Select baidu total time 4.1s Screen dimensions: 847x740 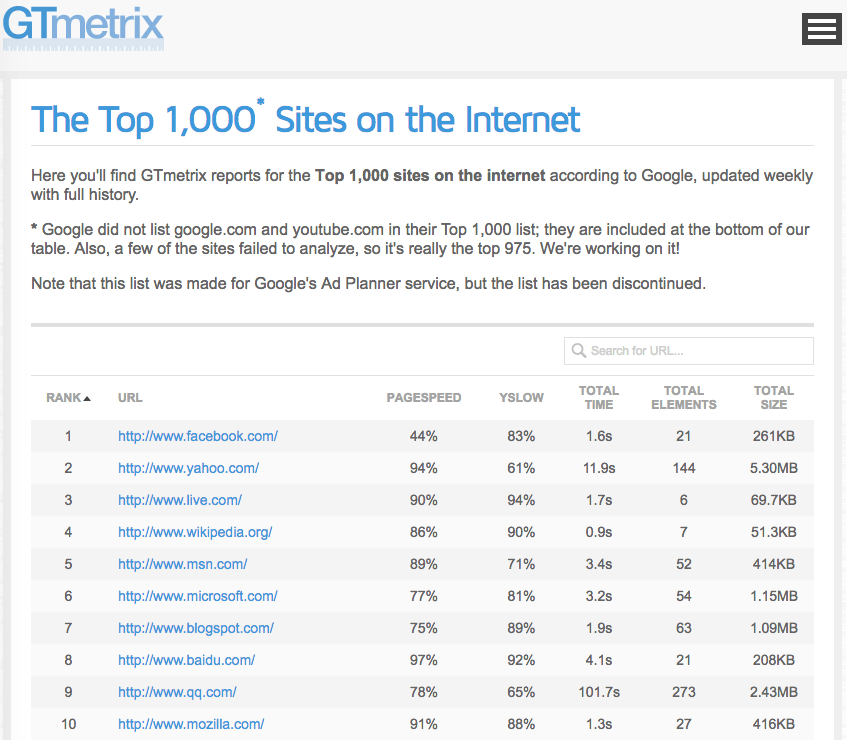[x=599, y=660]
